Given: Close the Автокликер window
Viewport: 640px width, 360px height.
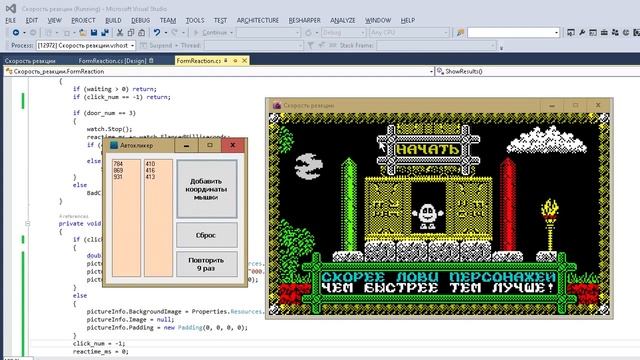Looking at the screenshot, I should coord(233,145).
